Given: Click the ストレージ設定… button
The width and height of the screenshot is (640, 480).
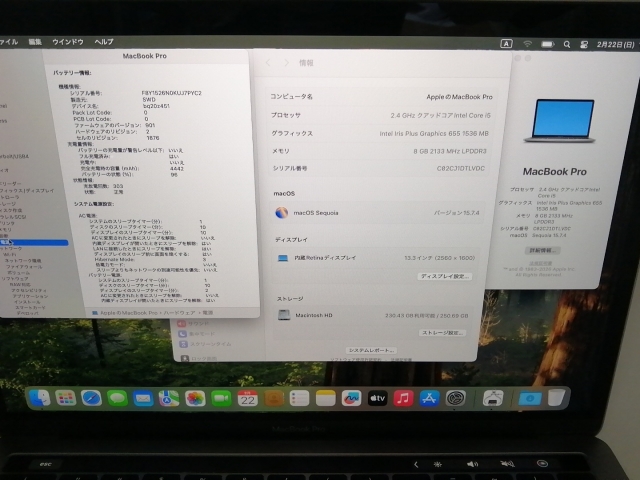Looking at the screenshot, I should [x=442, y=333].
